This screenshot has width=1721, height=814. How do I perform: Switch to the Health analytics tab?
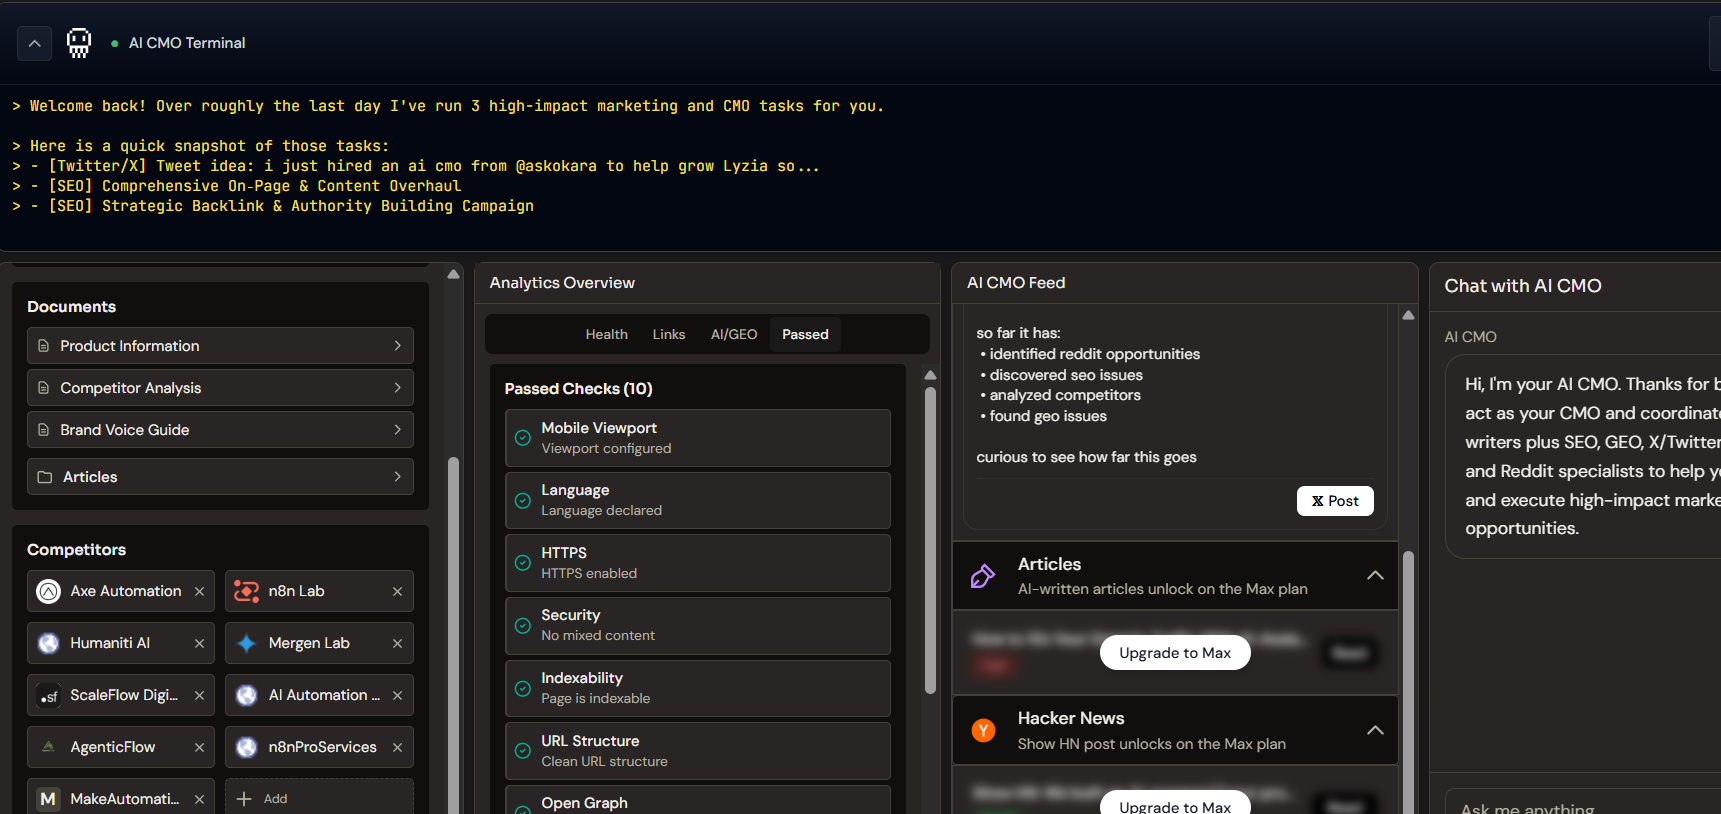coord(606,335)
